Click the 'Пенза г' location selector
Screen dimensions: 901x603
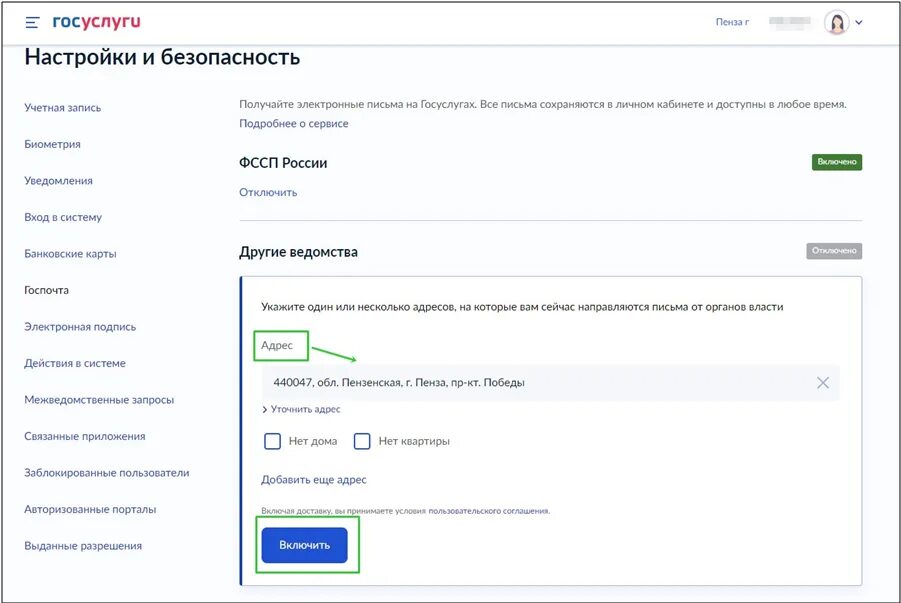click(x=732, y=22)
